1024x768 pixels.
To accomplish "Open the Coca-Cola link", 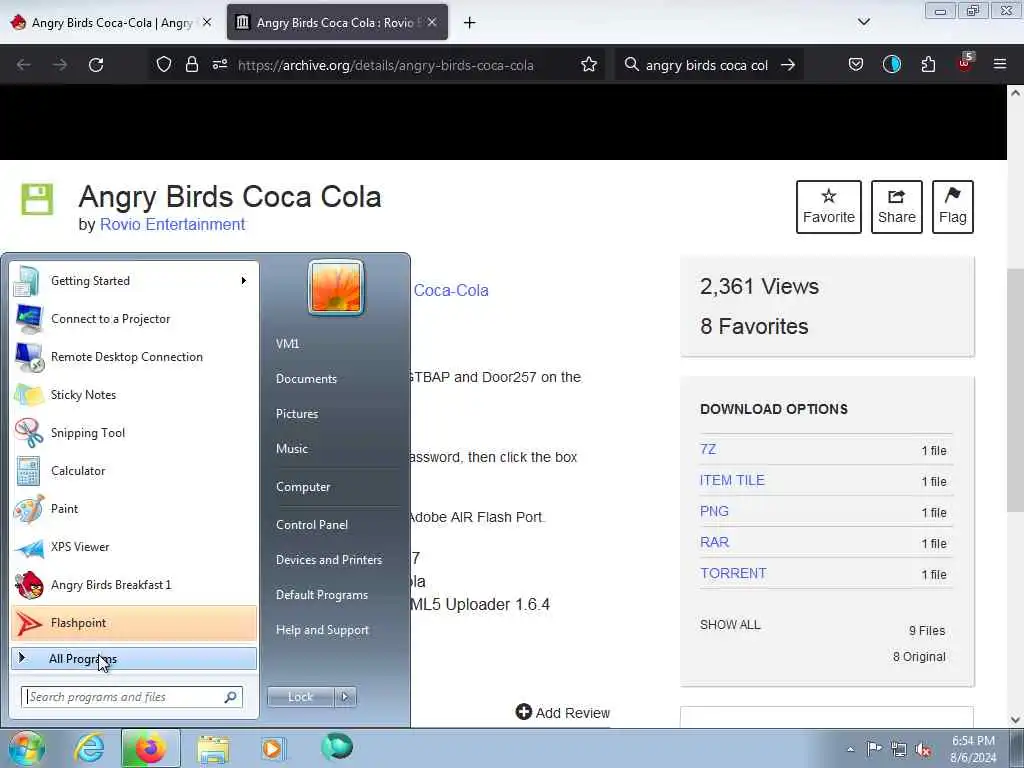I will click(x=451, y=290).
